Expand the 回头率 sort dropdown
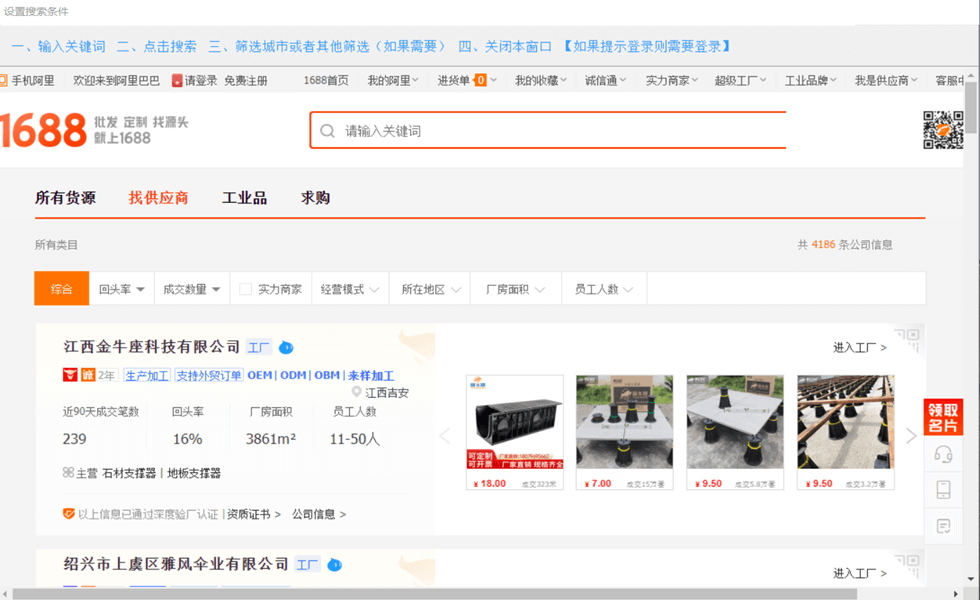980x600 pixels. tap(122, 289)
